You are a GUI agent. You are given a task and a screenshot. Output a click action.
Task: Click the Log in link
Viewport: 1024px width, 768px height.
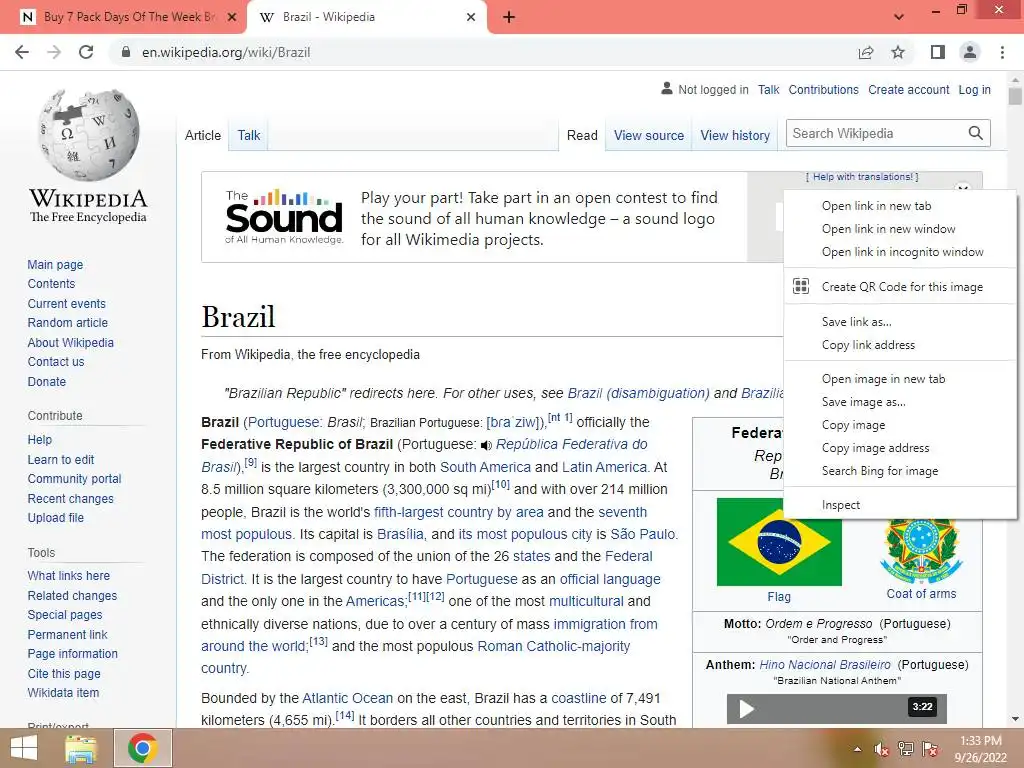[x=974, y=90]
